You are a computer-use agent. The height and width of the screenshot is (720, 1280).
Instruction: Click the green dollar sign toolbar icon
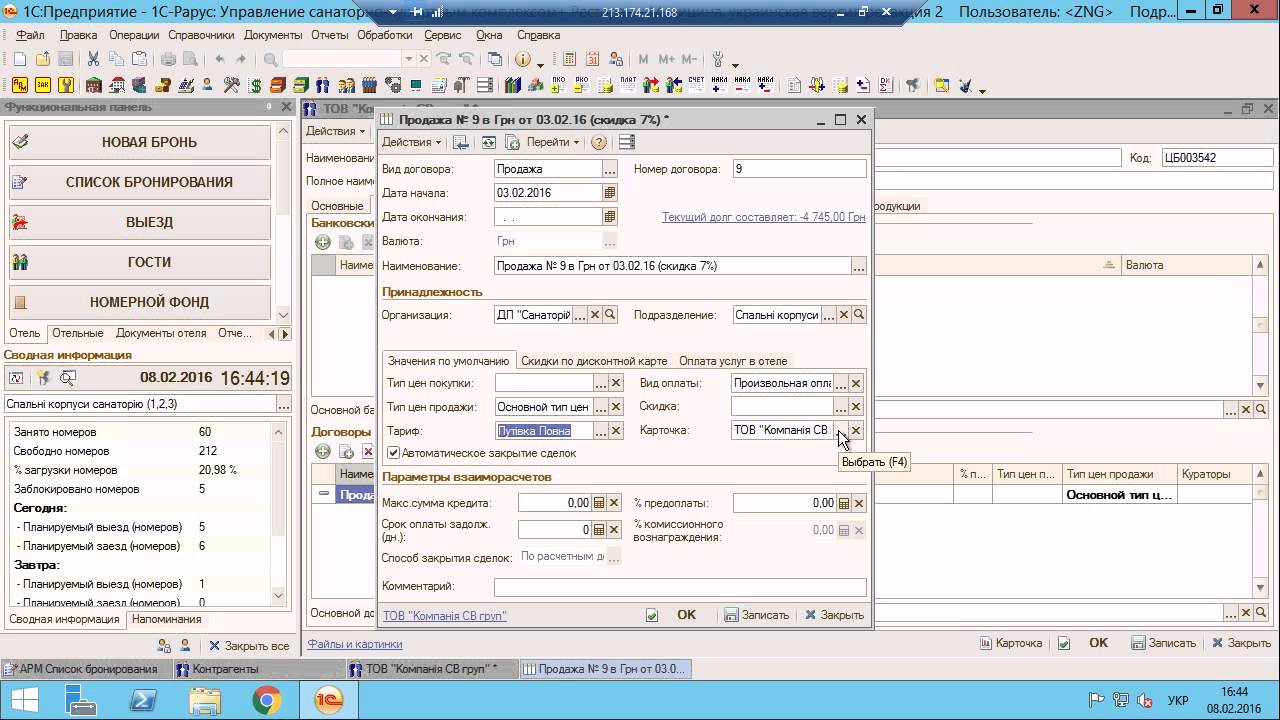click(256, 85)
